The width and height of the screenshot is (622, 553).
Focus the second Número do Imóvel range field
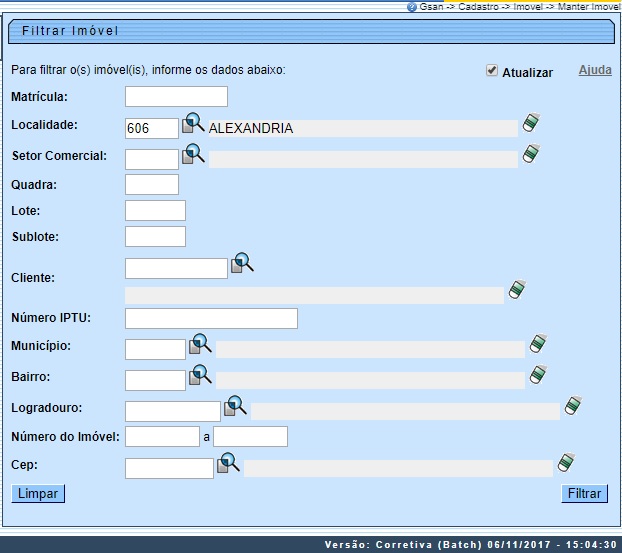pos(250,436)
